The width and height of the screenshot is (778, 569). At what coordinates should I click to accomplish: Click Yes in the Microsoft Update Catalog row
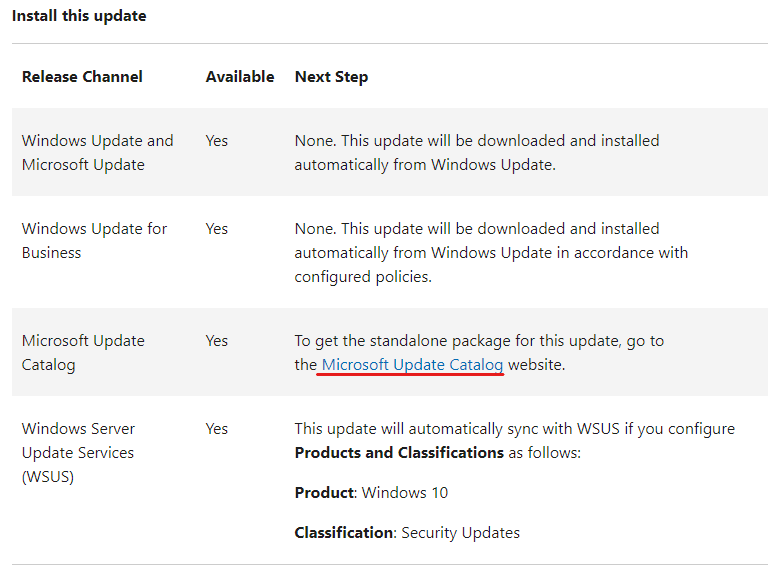[217, 341]
